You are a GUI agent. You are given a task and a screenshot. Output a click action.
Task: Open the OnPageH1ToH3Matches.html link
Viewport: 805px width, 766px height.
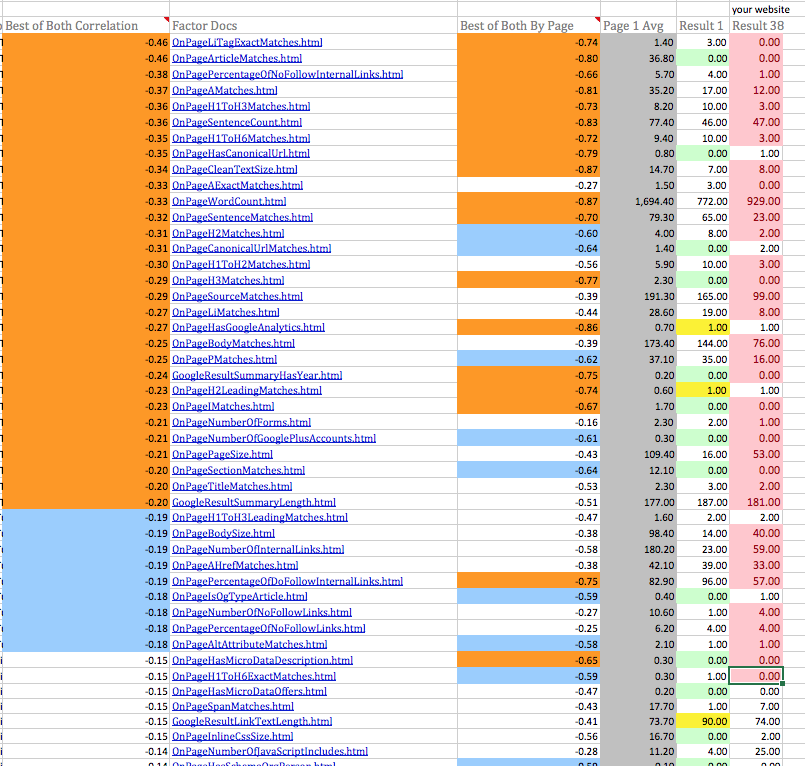(241, 106)
